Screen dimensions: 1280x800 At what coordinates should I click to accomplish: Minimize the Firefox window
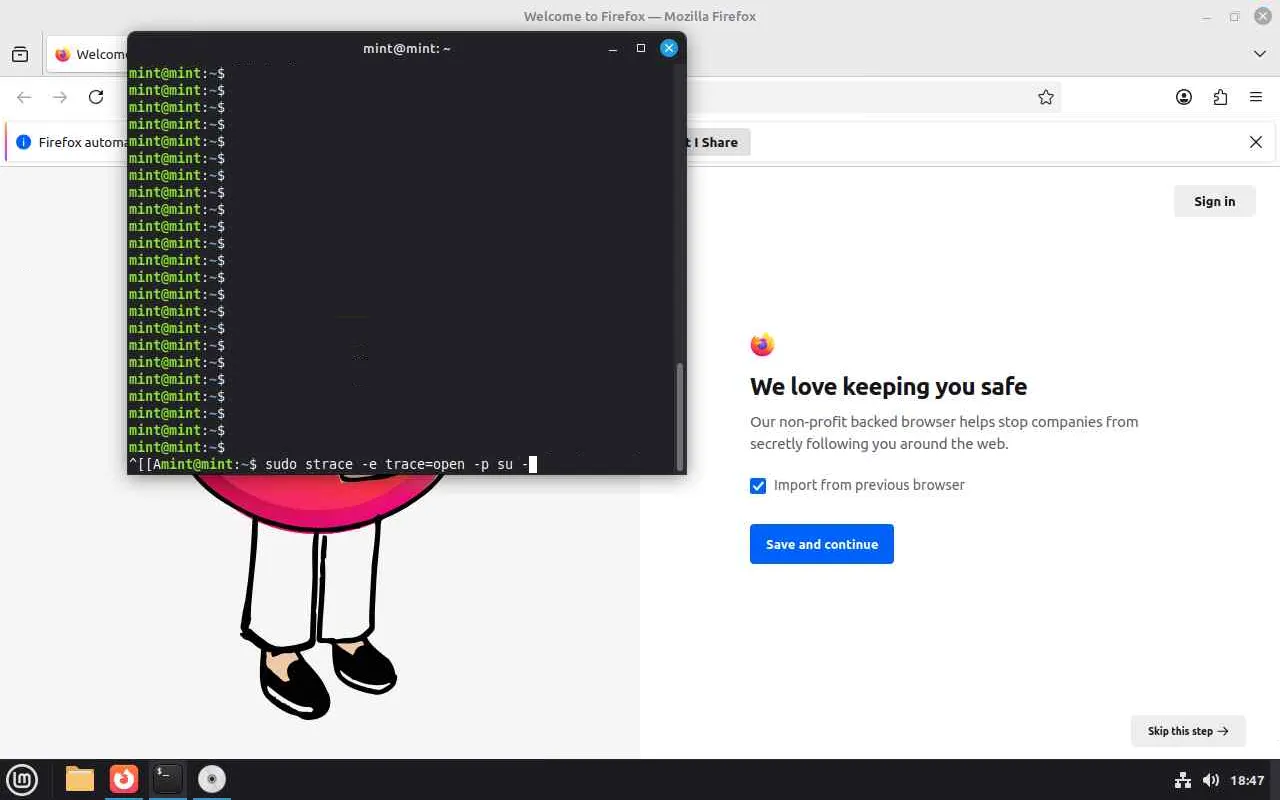click(1206, 16)
